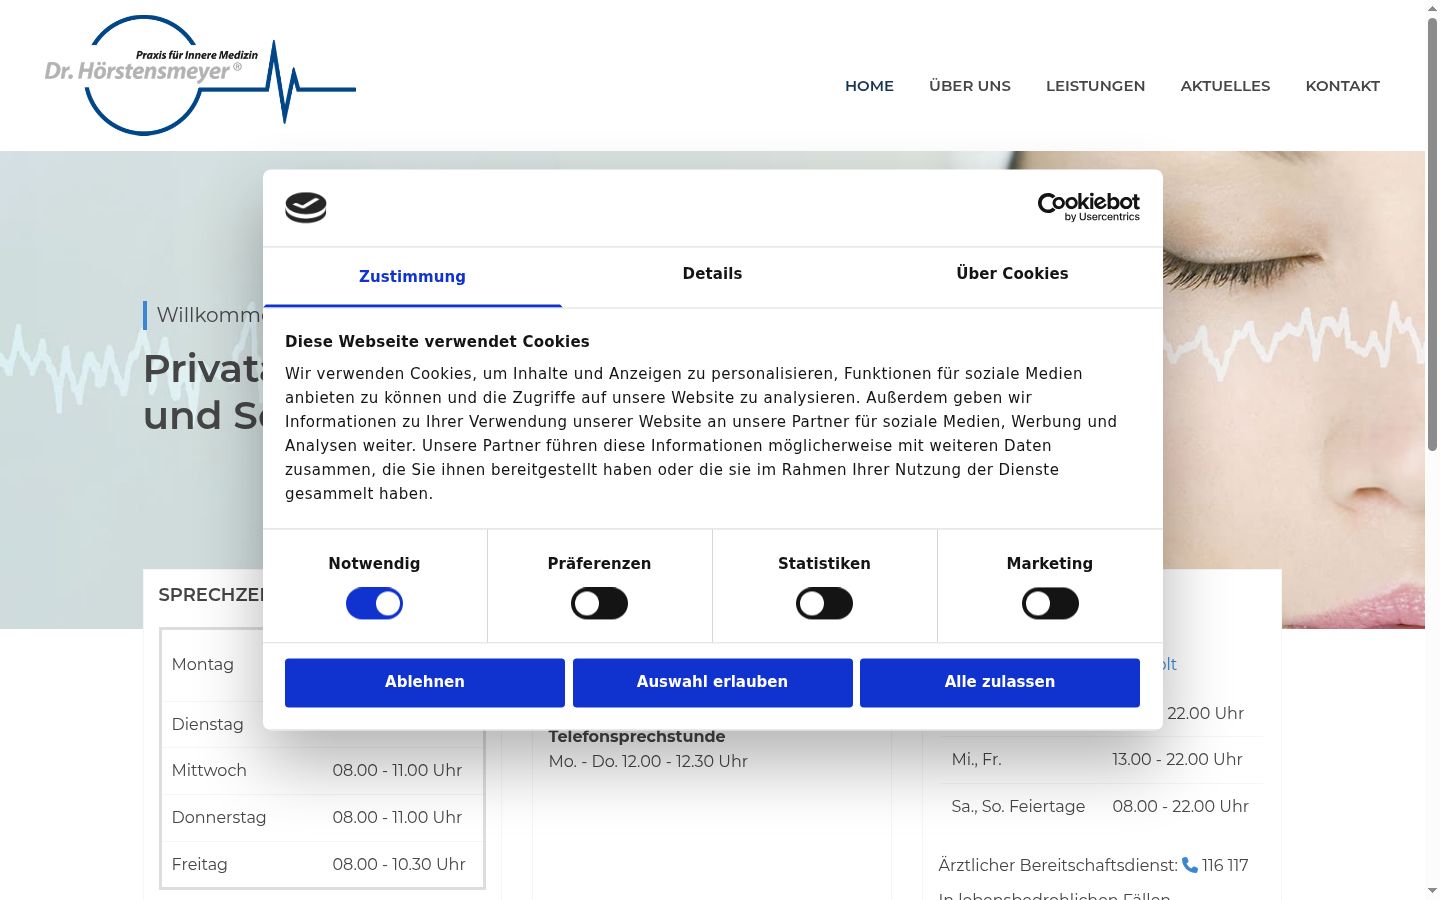Click the Ablehnen button

pos(425,682)
